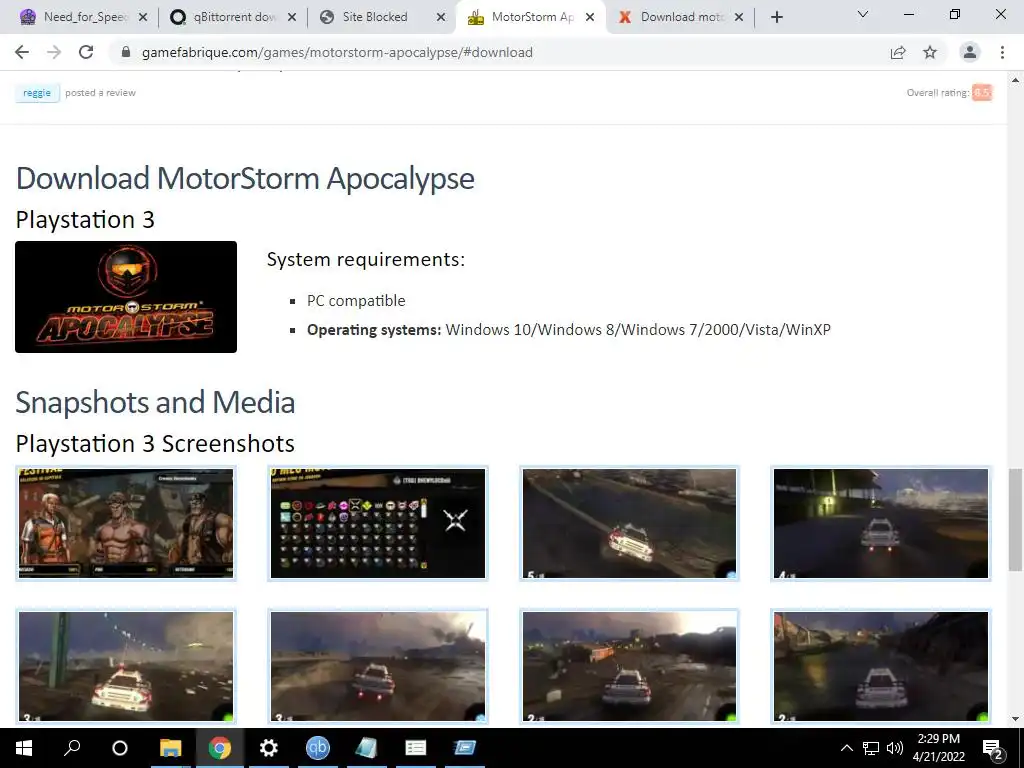Viewport: 1024px width, 768px height.
Task: Open the emblem icons grid screenshot
Action: point(378,523)
